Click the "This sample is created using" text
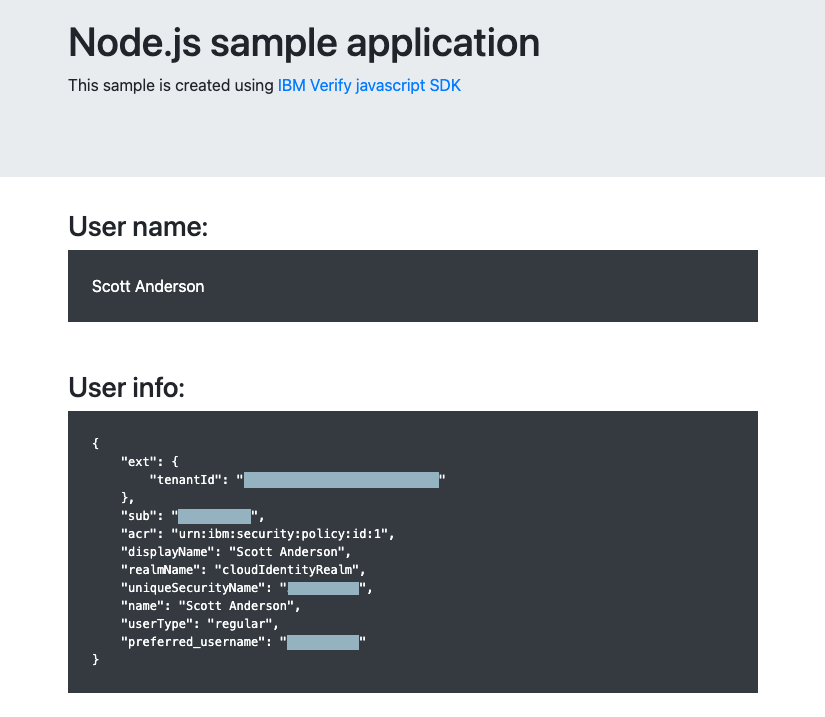825x717 pixels. (171, 85)
